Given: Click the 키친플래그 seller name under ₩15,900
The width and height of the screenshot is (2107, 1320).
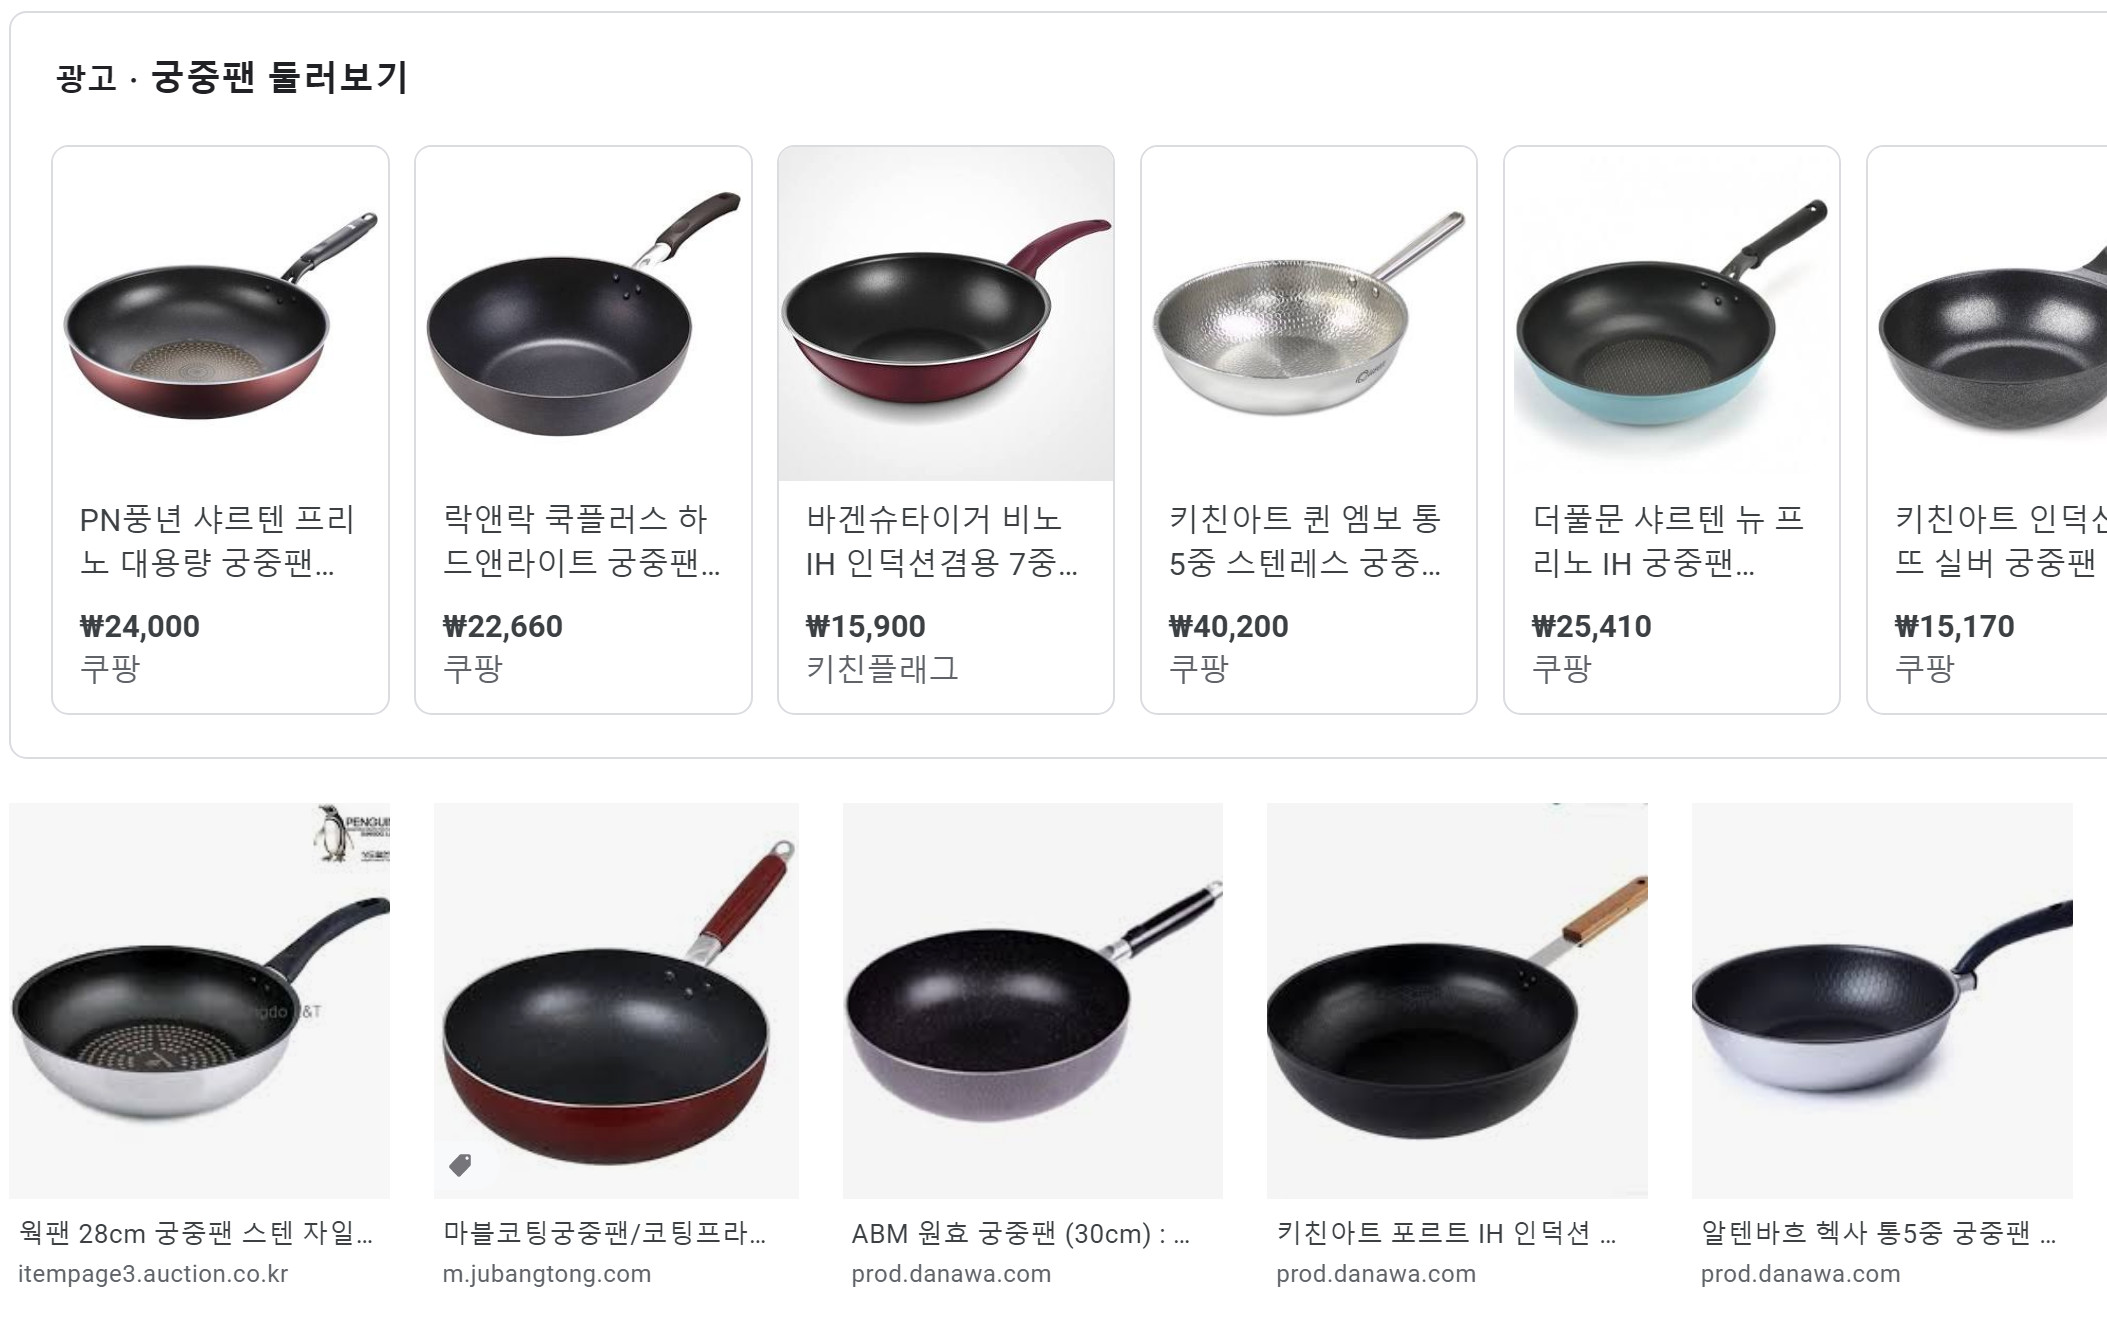Looking at the screenshot, I should point(882,669).
